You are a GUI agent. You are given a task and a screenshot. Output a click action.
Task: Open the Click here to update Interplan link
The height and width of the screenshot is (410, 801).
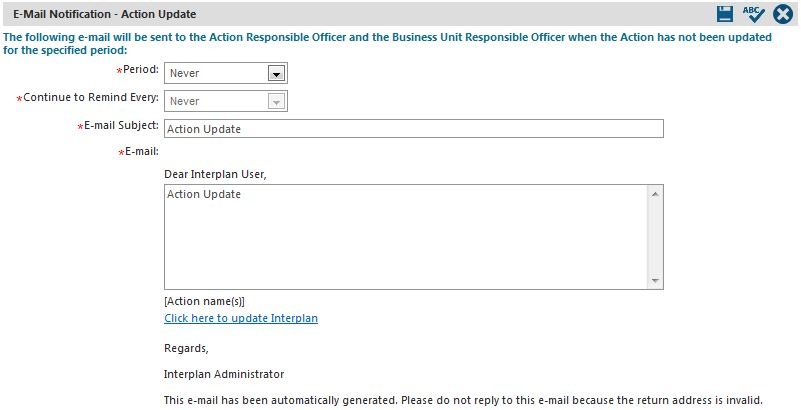click(241, 318)
